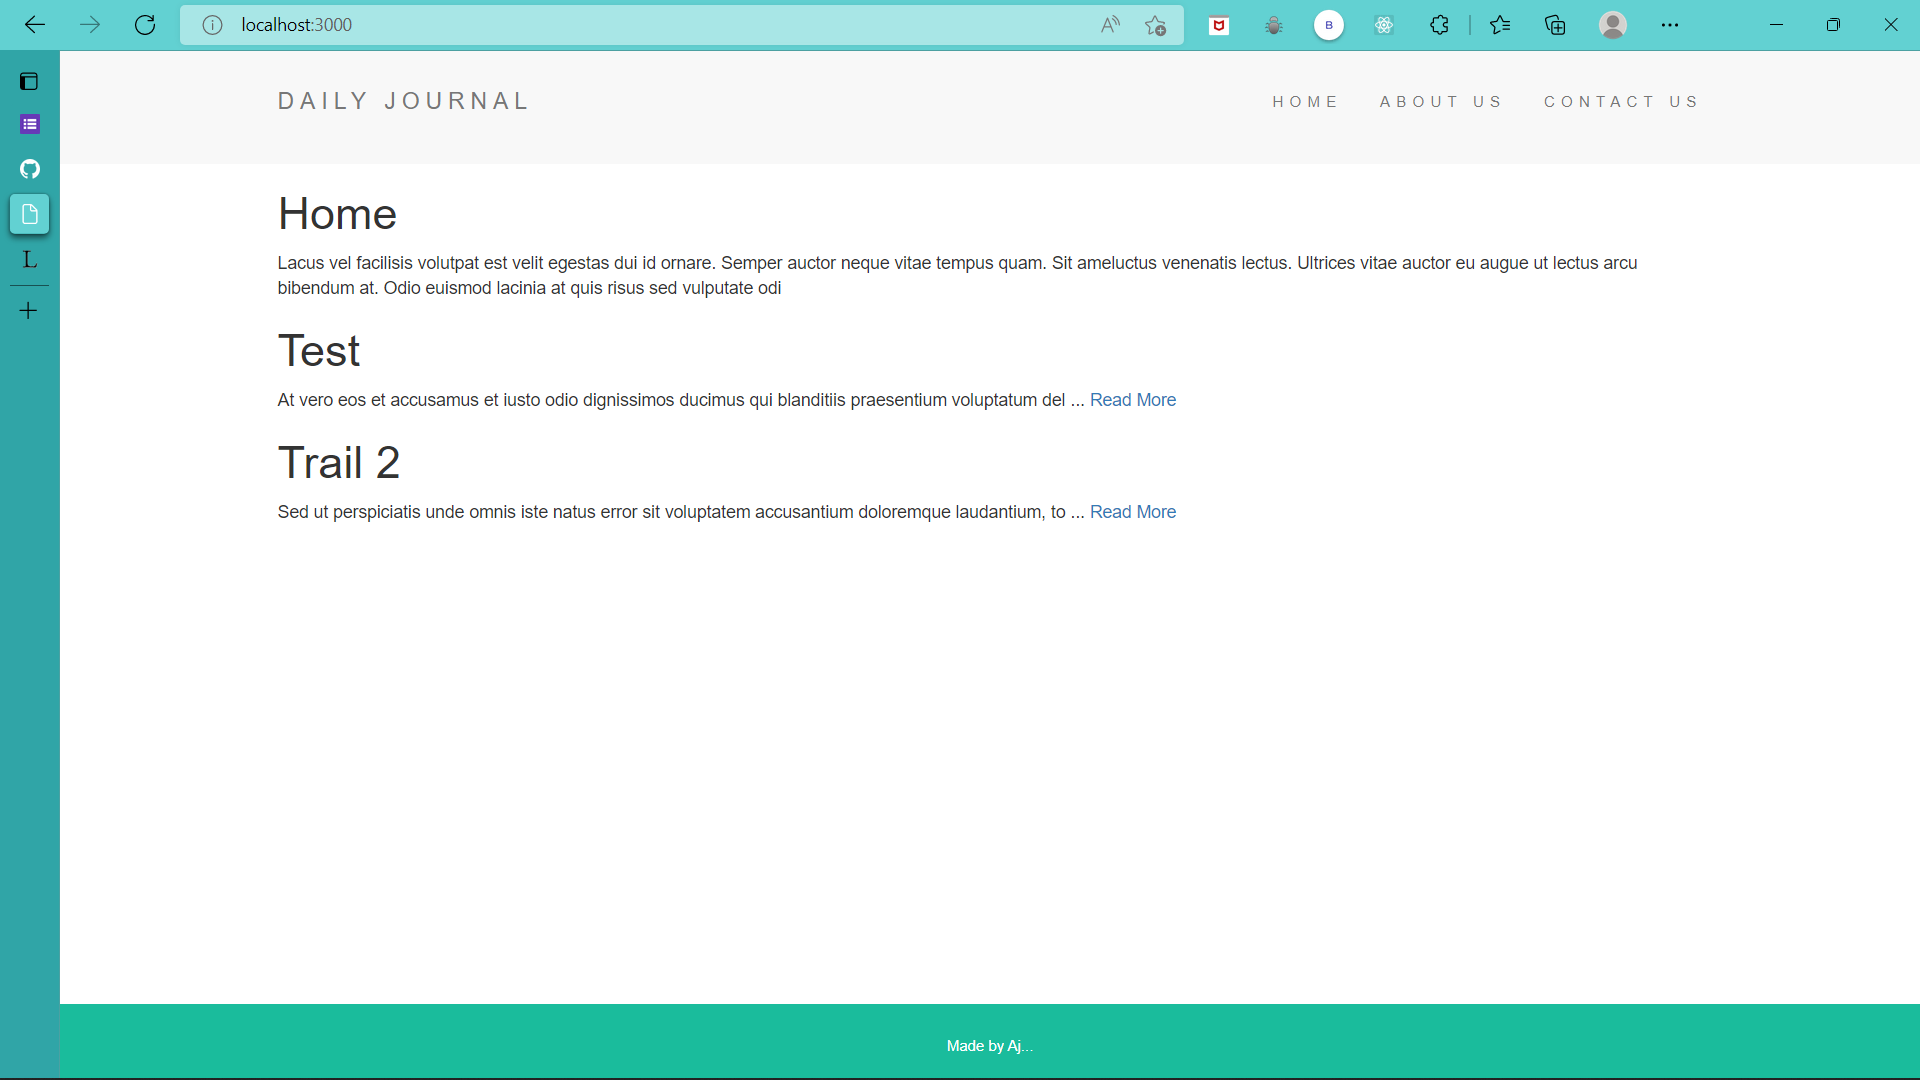Open the Bitwarden extension icon
The width and height of the screenshot is (1920, 1080).
point(1329,25)
